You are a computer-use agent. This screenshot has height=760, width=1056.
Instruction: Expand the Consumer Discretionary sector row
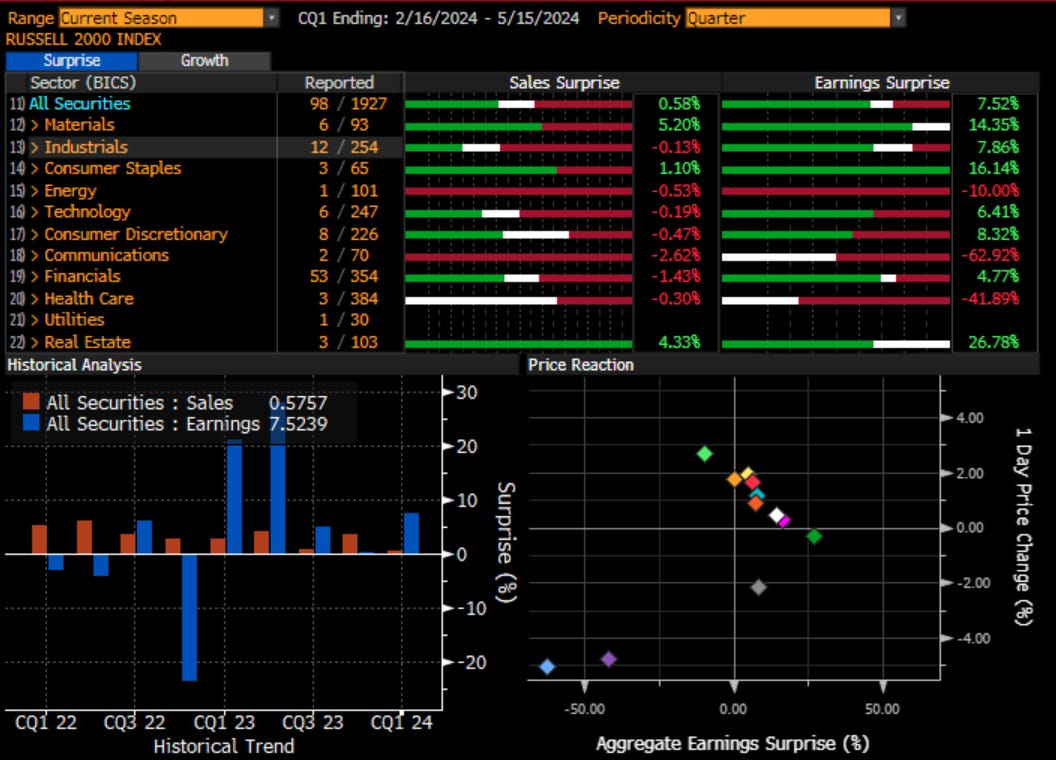point(34,234)
